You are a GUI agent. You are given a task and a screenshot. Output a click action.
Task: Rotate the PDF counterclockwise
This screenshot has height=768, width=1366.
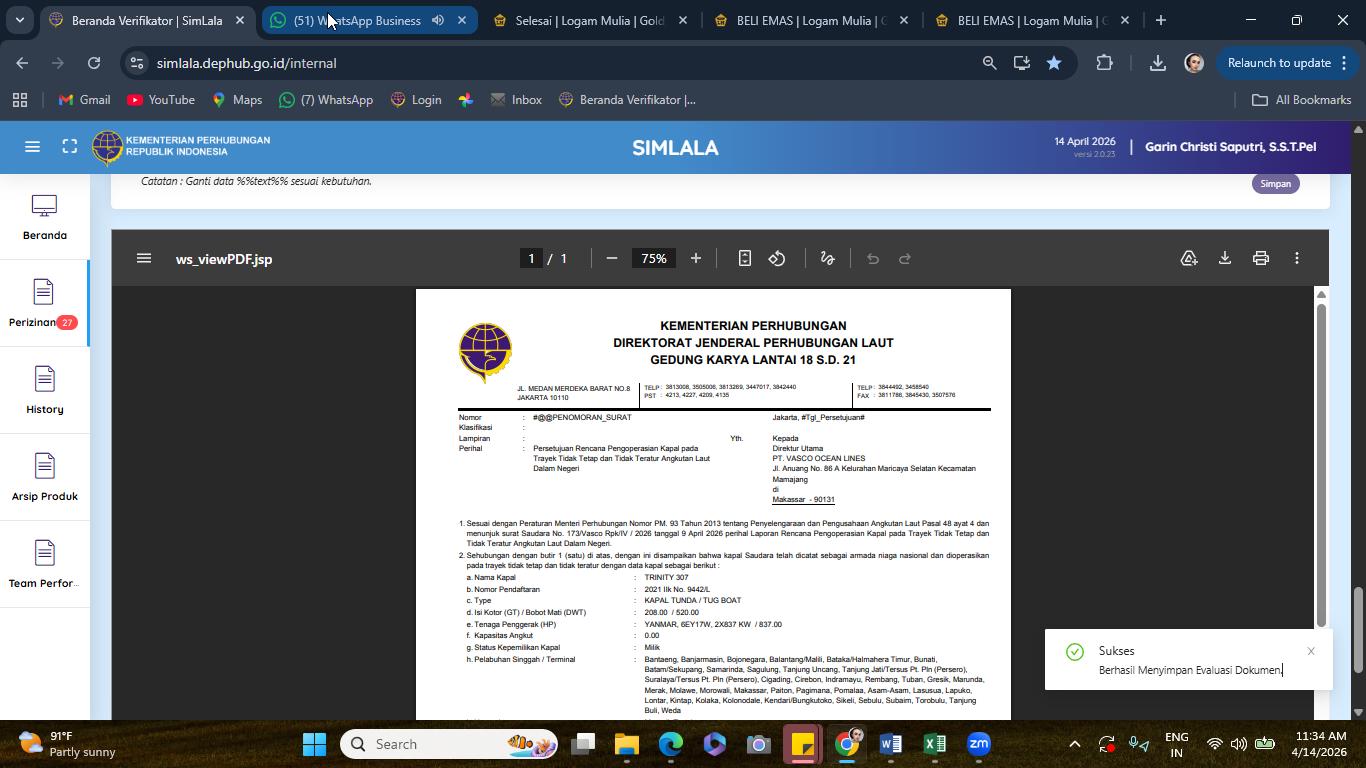tap(777, 258)
